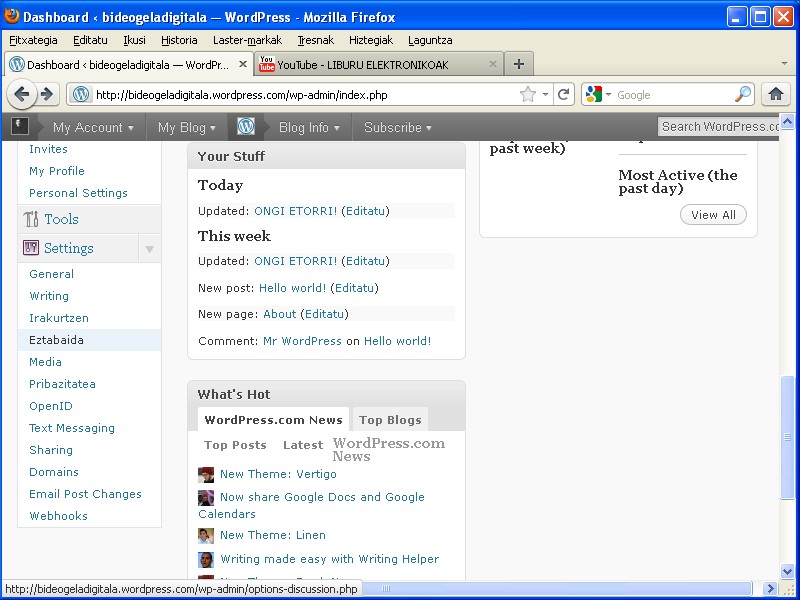800x600 pixels.
Task: Click author avatar beside New Theme: Linen
Action: tap(206, 536)
